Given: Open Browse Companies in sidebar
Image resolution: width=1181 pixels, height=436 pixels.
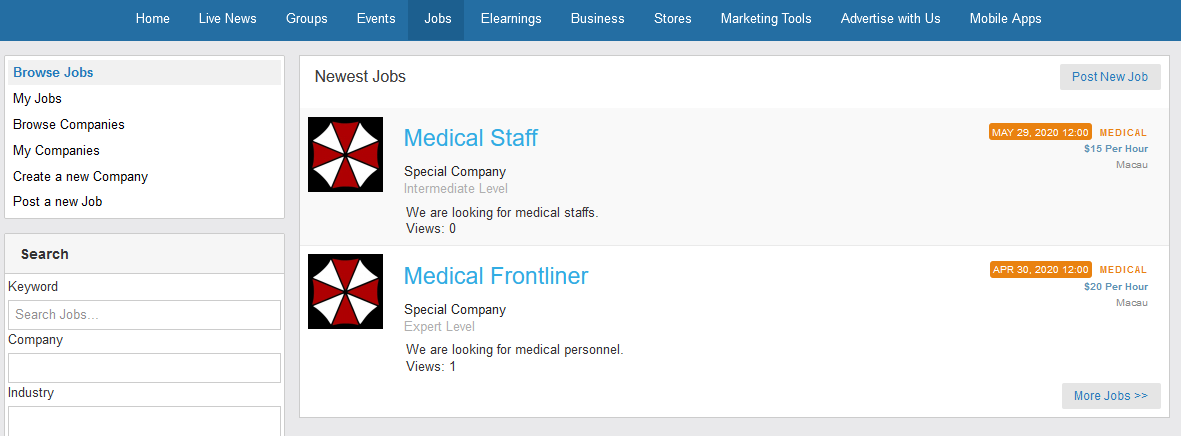Looking at the screenshot, I should point(69,125).
